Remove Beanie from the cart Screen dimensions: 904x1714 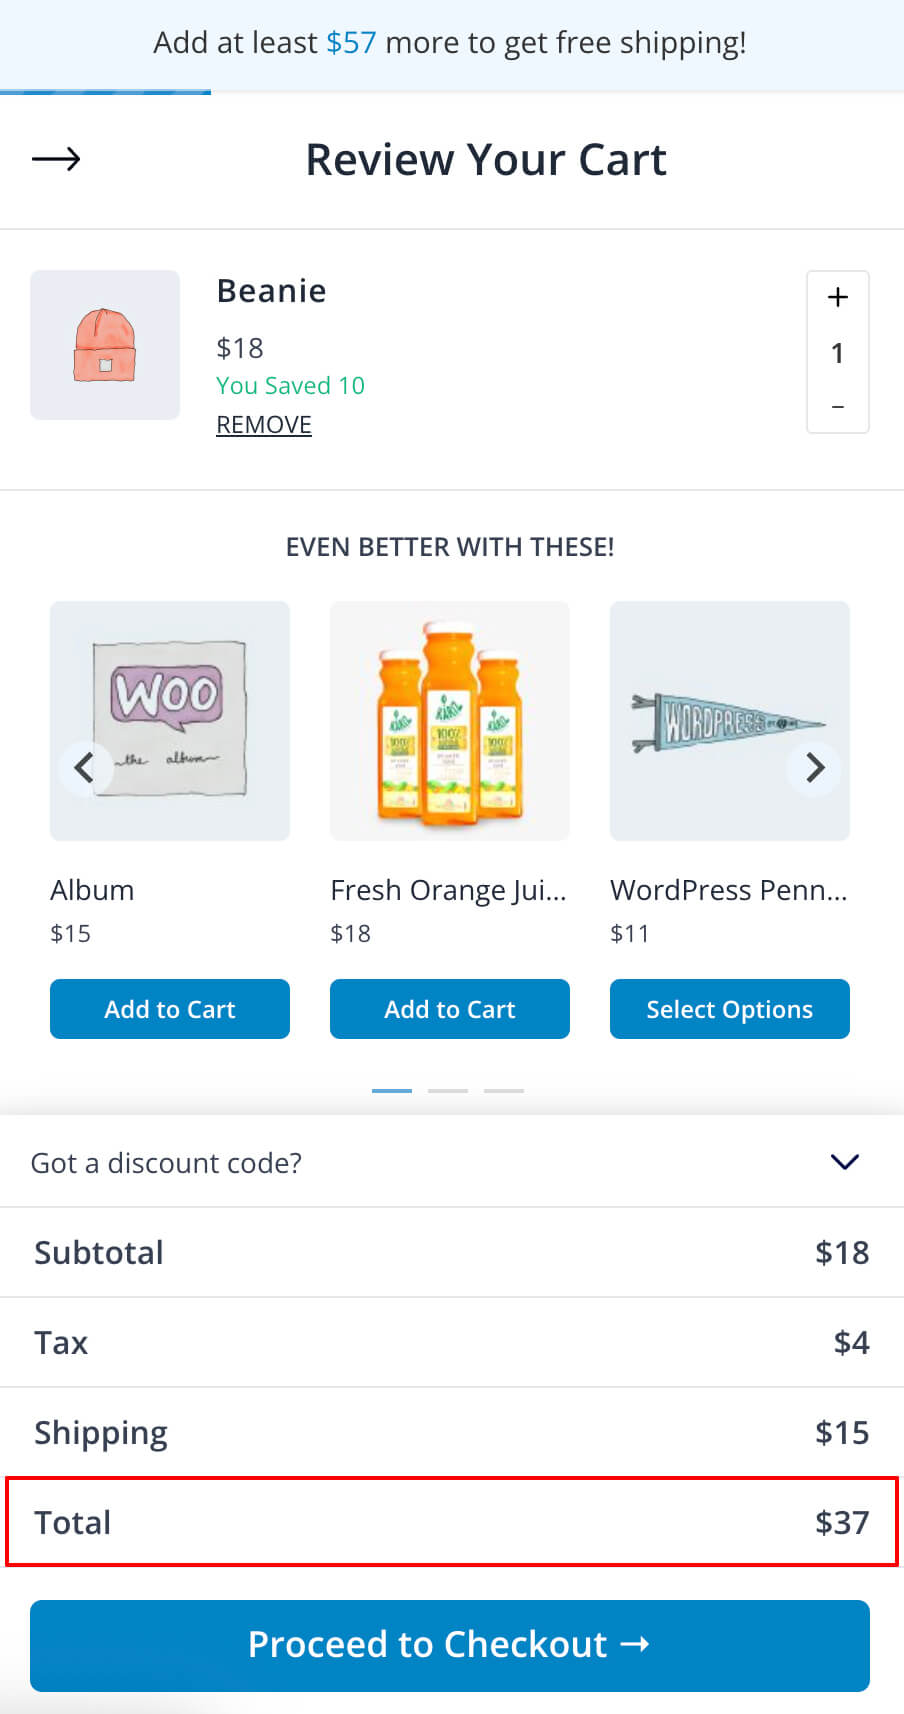click(x=264, y=425)
